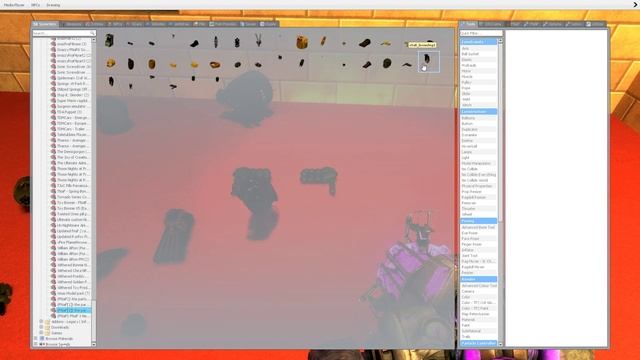Select Browse Sounds in the tree
The width and height of the screenshot is (640, 360).
57,344
